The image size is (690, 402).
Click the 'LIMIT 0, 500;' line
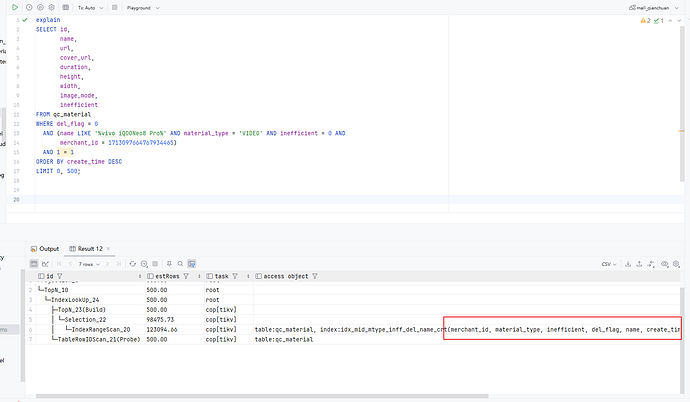[x=58, y=171]
